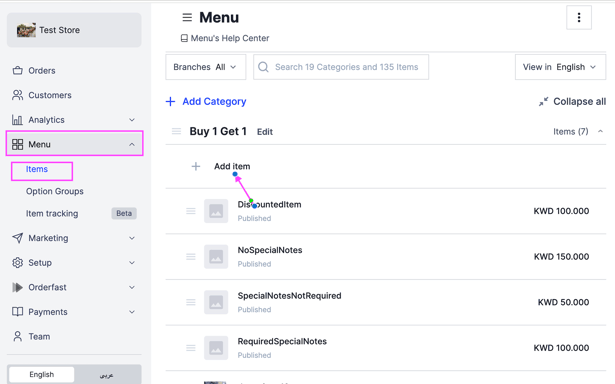
Task: Click Add Category
Action: pyautogui.click(x=214, y=102)
